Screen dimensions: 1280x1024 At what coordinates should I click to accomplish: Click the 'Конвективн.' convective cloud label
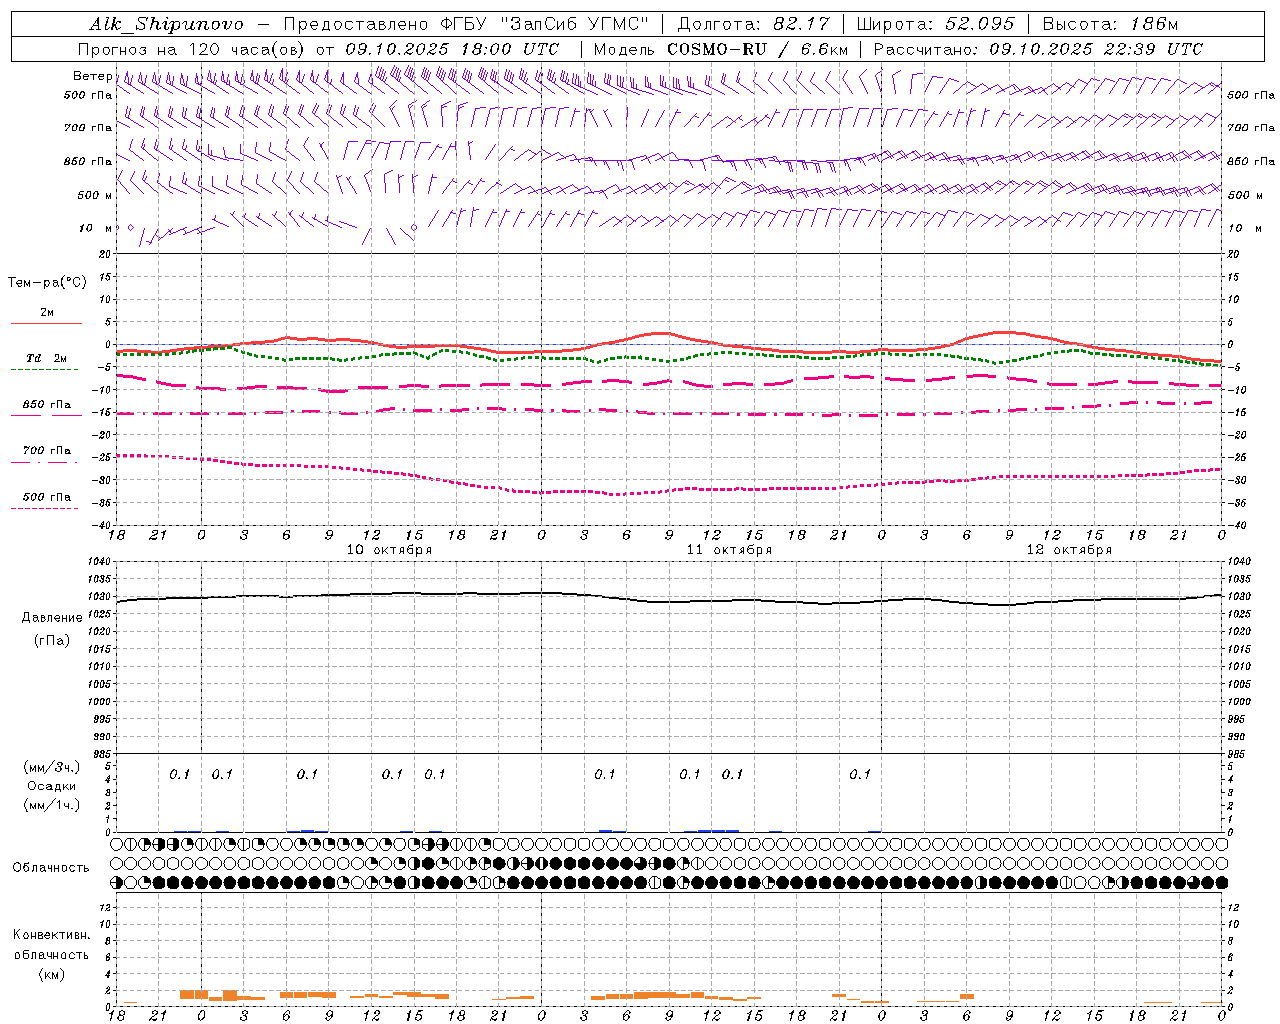[x=51, y=935]
